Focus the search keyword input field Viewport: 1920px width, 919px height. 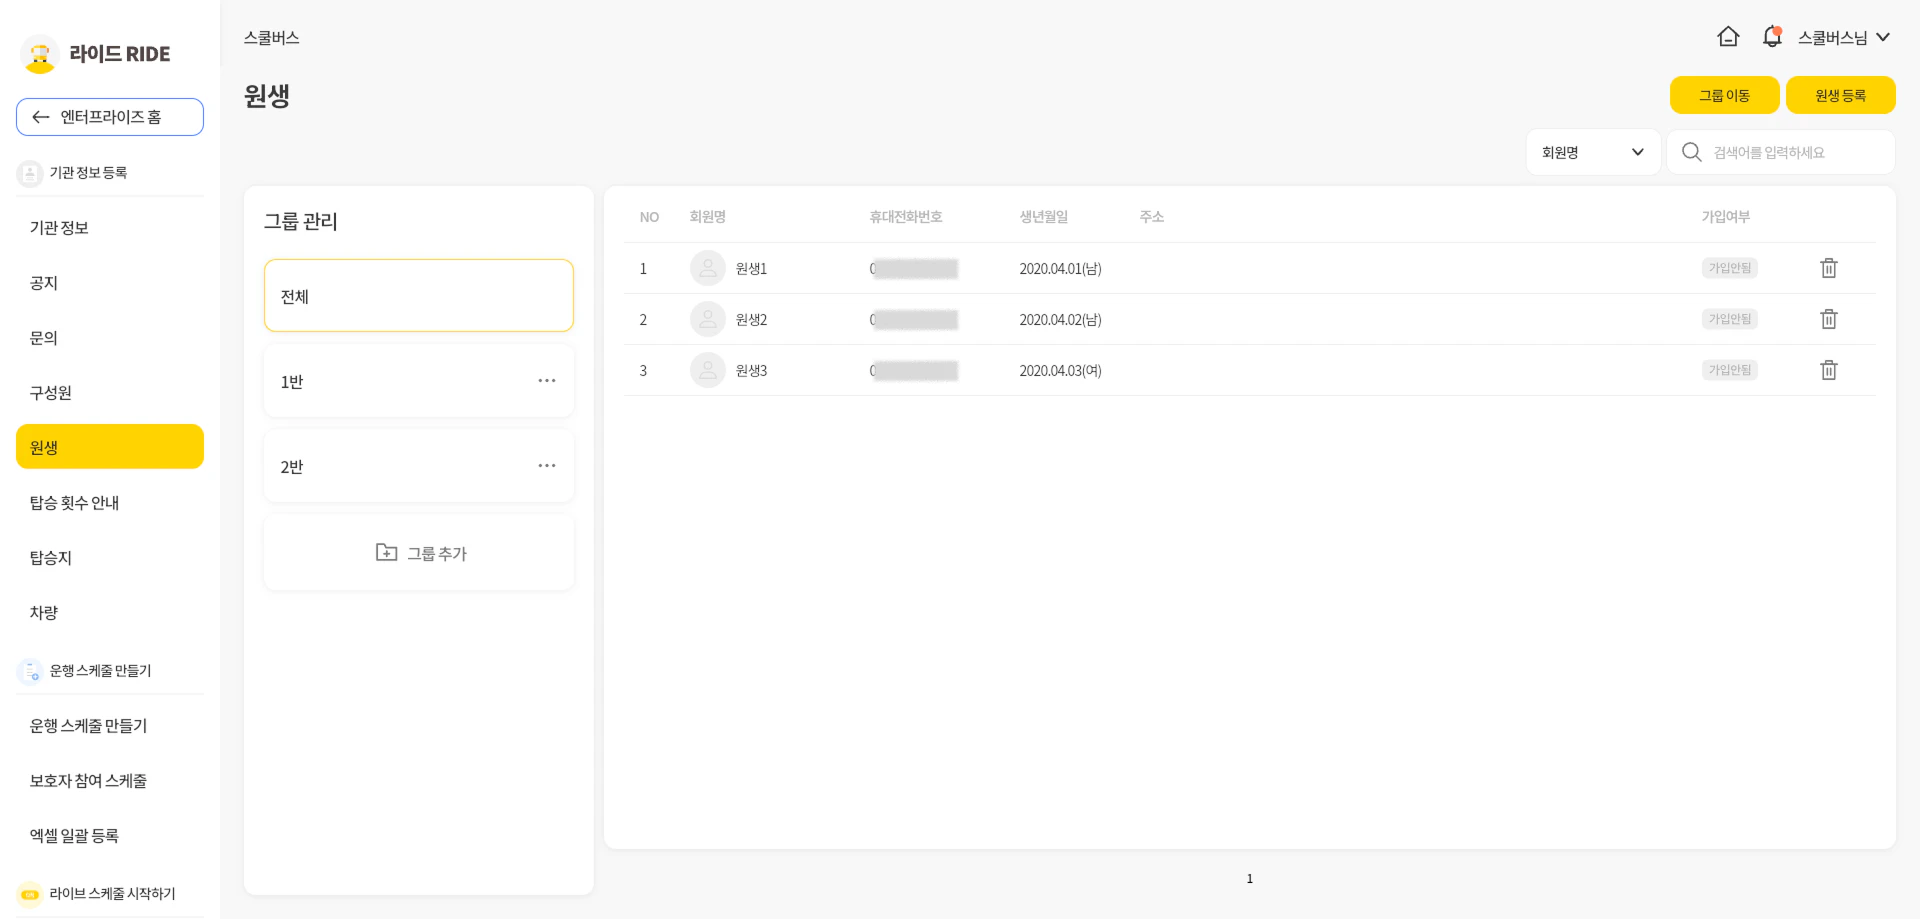pos(1797,152)
